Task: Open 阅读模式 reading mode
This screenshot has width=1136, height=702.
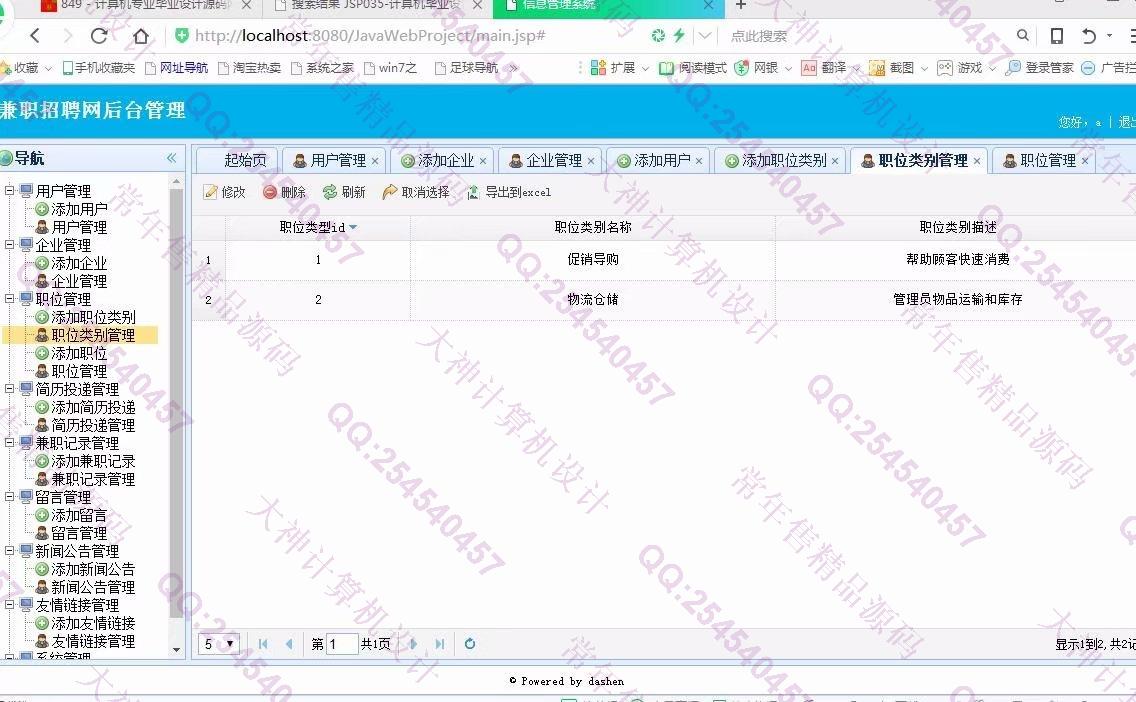Action: click(693, 67)
